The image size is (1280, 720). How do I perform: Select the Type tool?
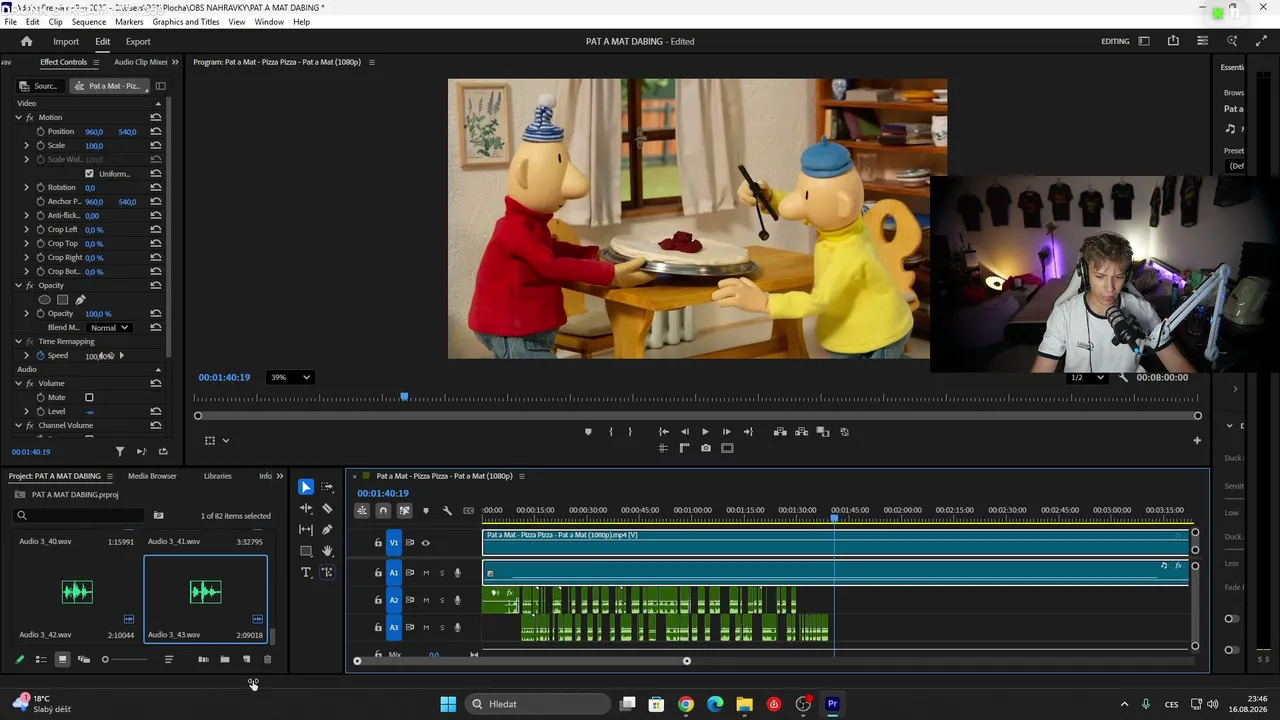pyautogui.click(x=306, y=572)
